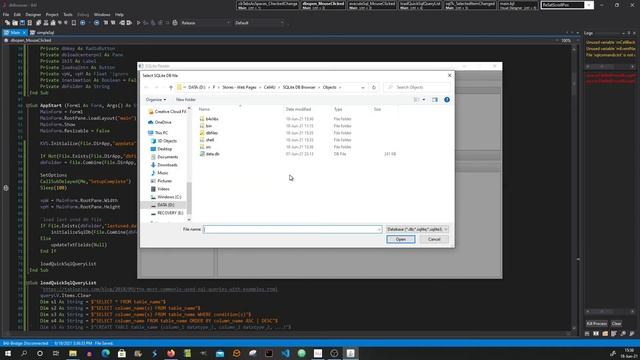Click the Cancel button in dialog

pyautogui.click(x=434, y=239)
